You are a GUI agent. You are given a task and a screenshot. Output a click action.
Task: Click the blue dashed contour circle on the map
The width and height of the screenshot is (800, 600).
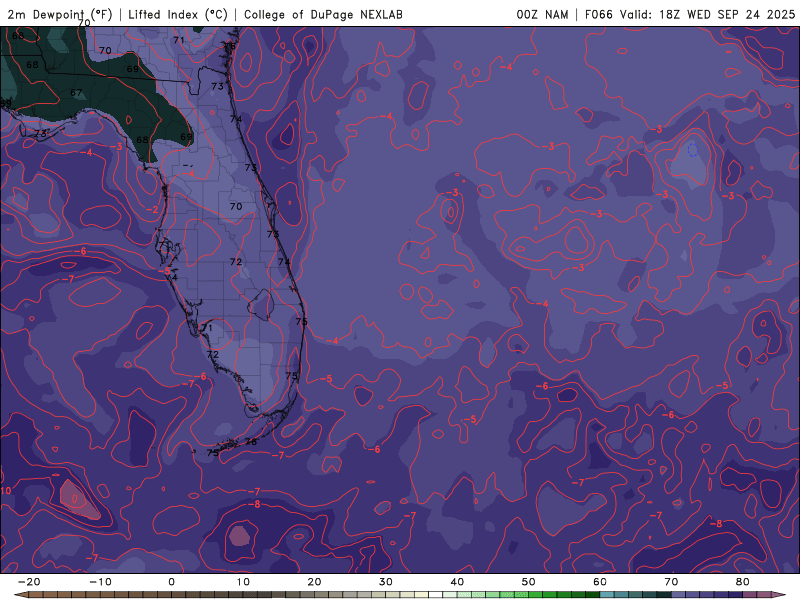point(693,149)
